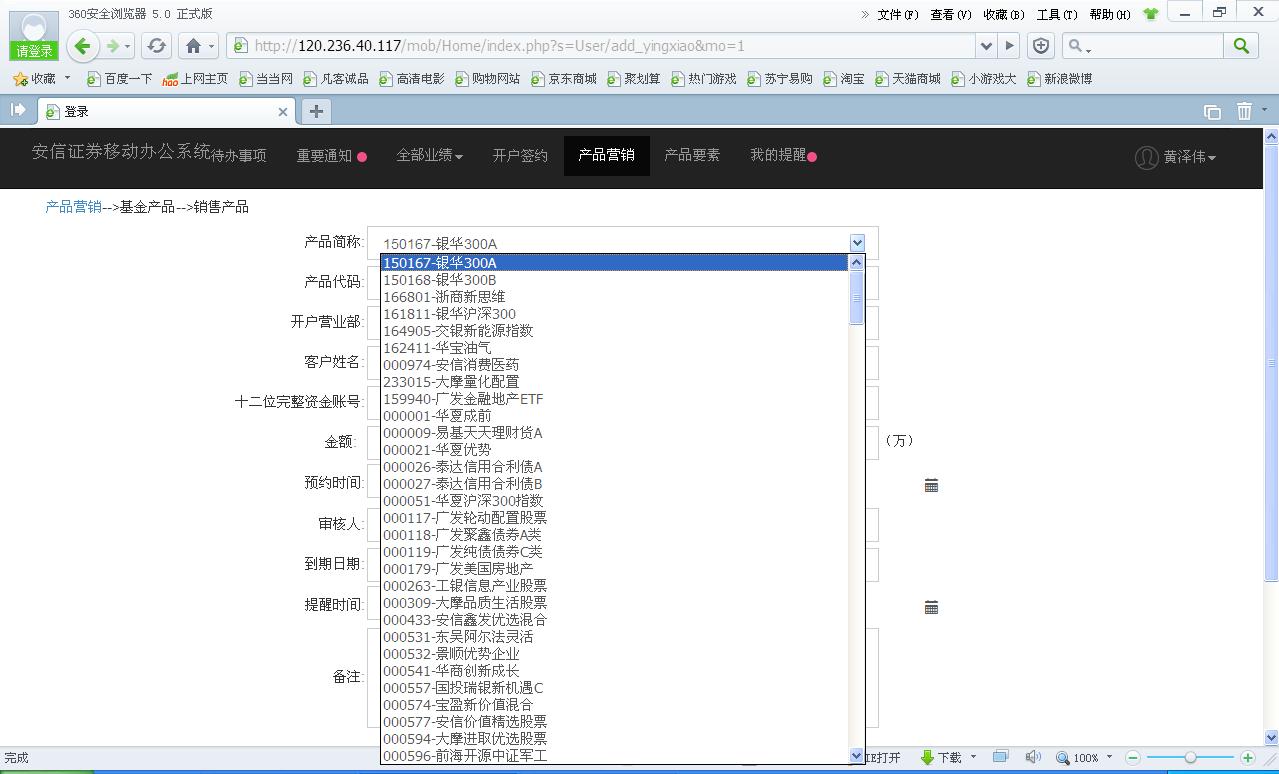This screenshot has width=1279, height=774.
Task: Open the 新浪微博 bookmark
Action: (1059, 78)
